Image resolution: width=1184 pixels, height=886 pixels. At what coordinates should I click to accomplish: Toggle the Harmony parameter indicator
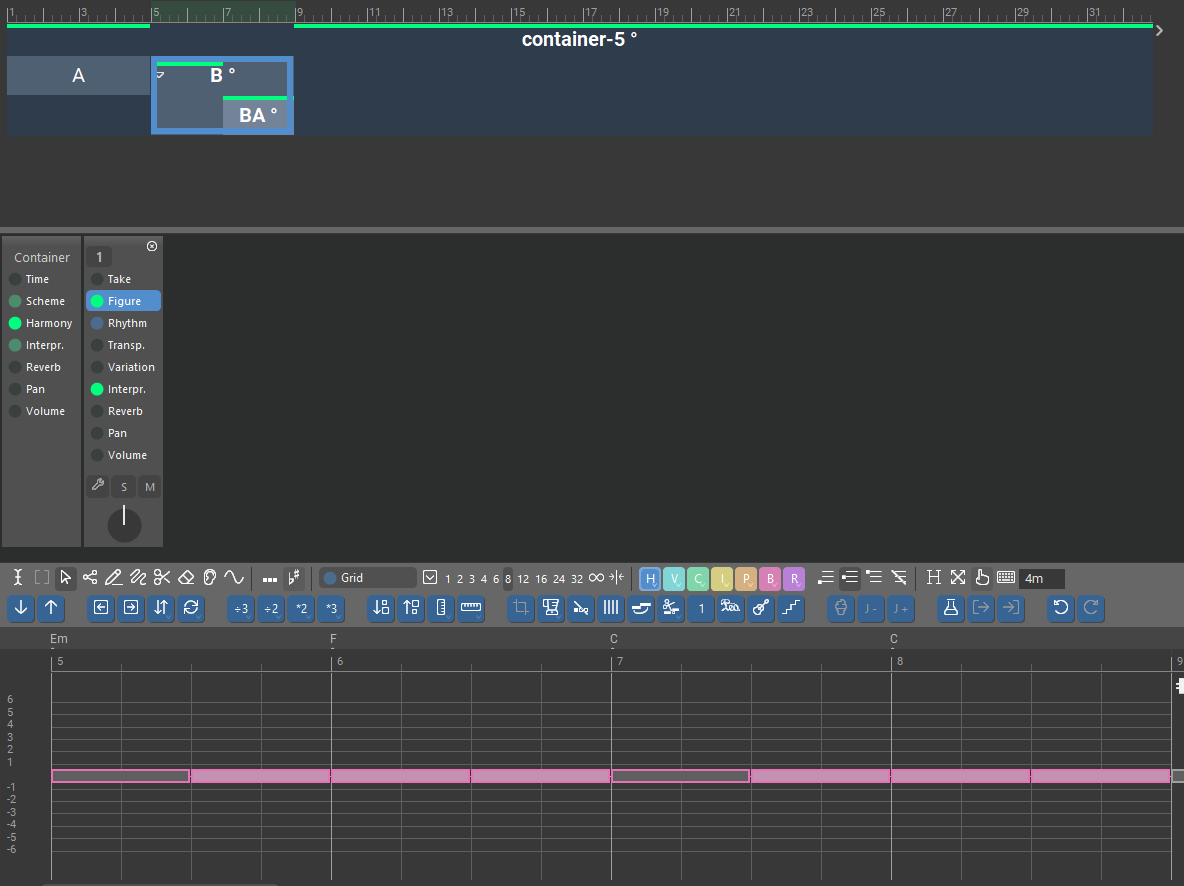(15, 323)
